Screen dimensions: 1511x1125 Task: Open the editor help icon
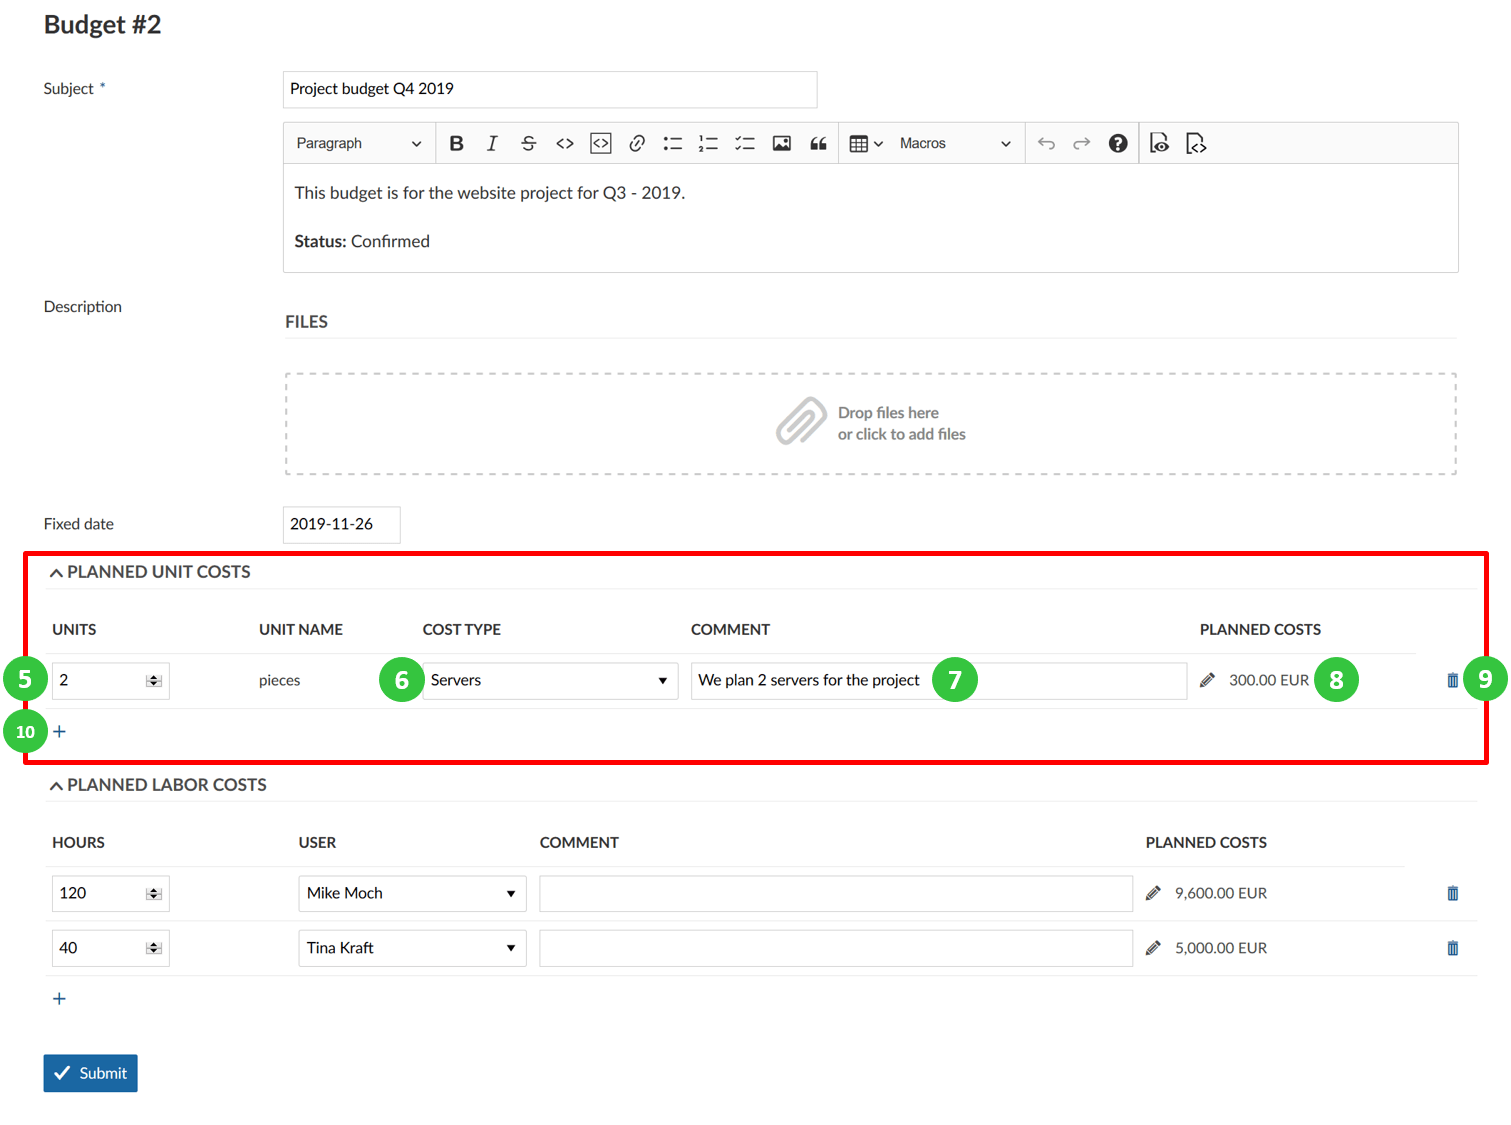pos(1118,144)
